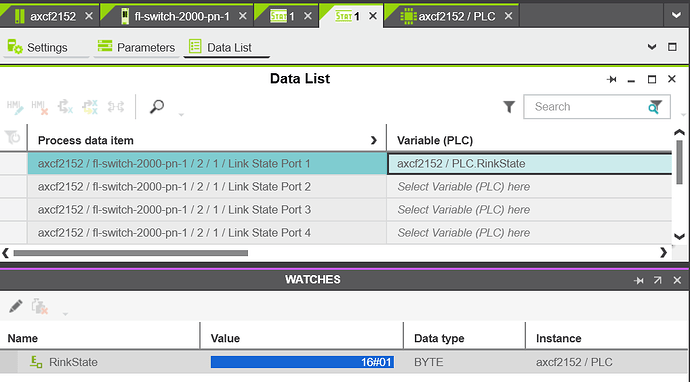690x382 pixels.
Task: Sort watches by Value column
Action: tap(225, 338)
